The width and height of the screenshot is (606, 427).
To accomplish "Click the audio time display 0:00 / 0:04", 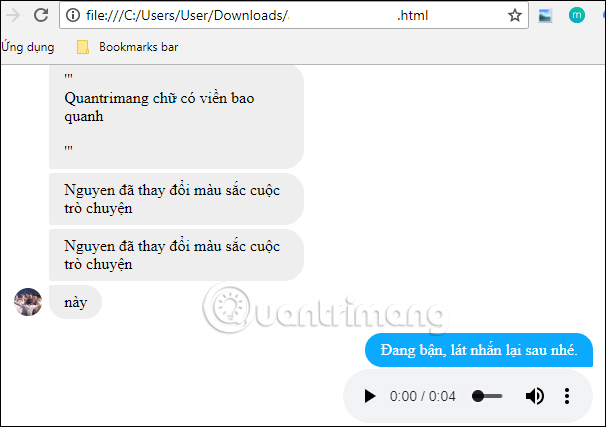I will coord(422,396).
